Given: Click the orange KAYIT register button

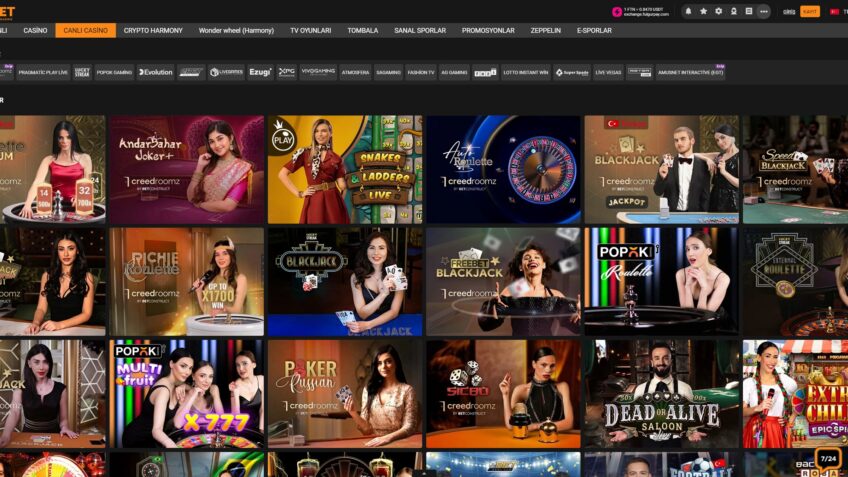Looking at the screenshot, I should 809,11.
